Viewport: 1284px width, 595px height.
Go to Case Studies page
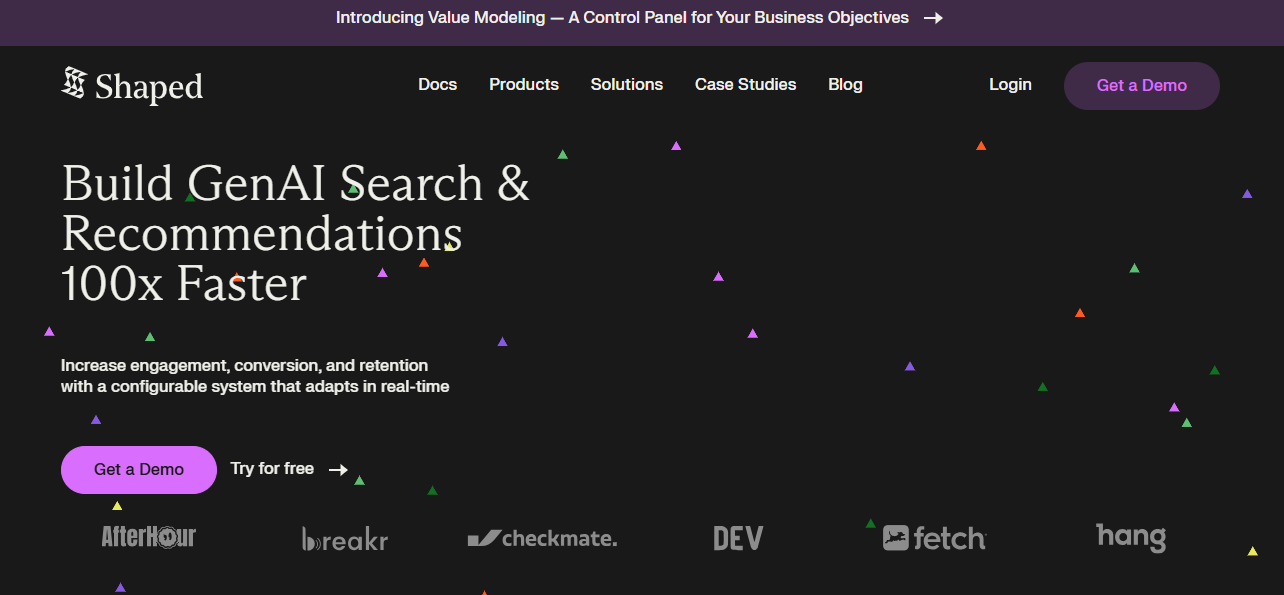tap(746, 85)
